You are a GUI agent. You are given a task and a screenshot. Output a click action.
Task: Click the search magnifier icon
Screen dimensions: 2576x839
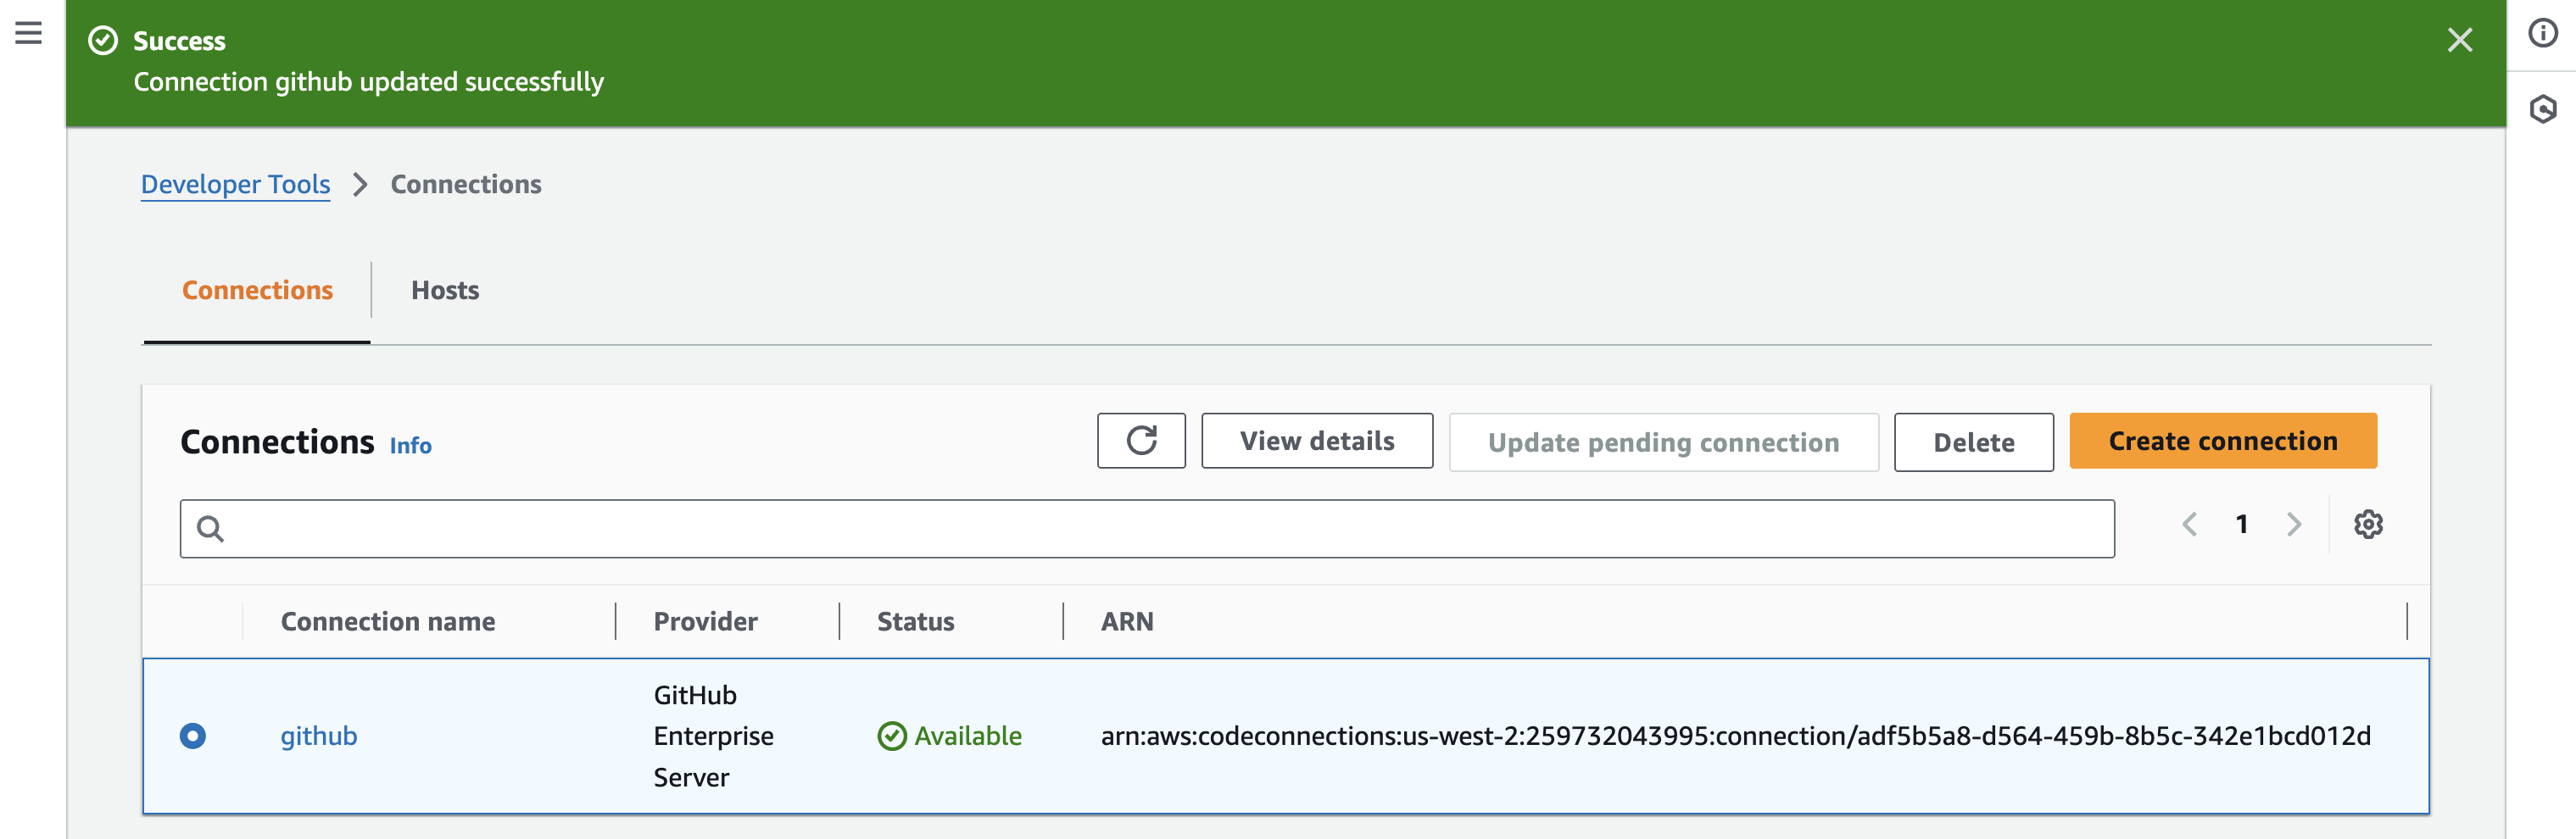coord(210,528)
